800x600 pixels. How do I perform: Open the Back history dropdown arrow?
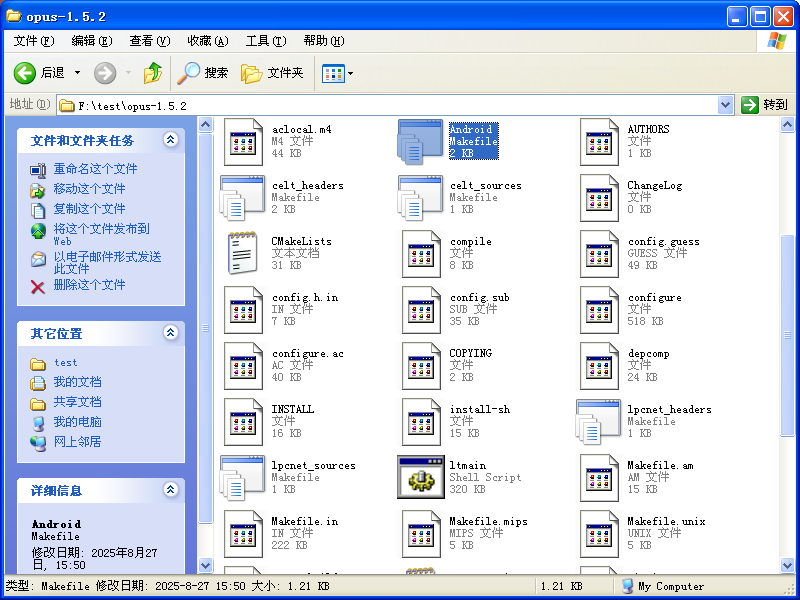click(78, 73)
